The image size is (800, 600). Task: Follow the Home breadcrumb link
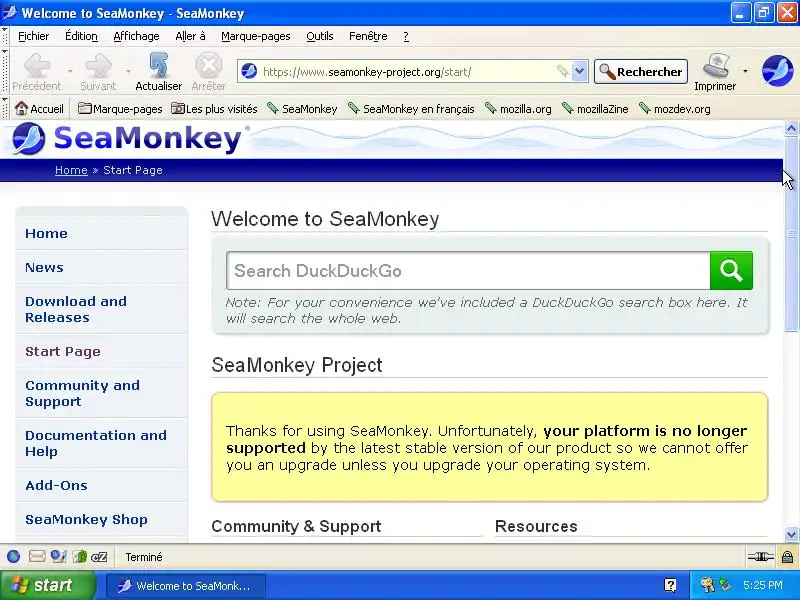pyautogui.click(x=71, y=170)
